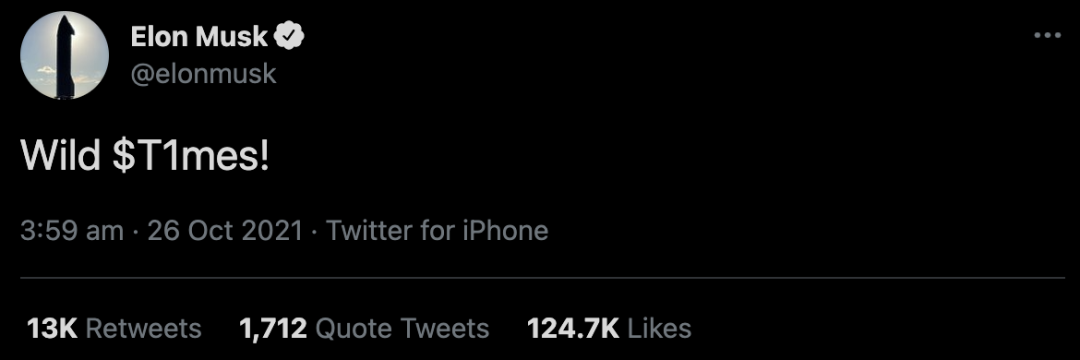Click the horizontal divider above the stats
Viewport: 1080px width, 360px height.
point(543,277)
